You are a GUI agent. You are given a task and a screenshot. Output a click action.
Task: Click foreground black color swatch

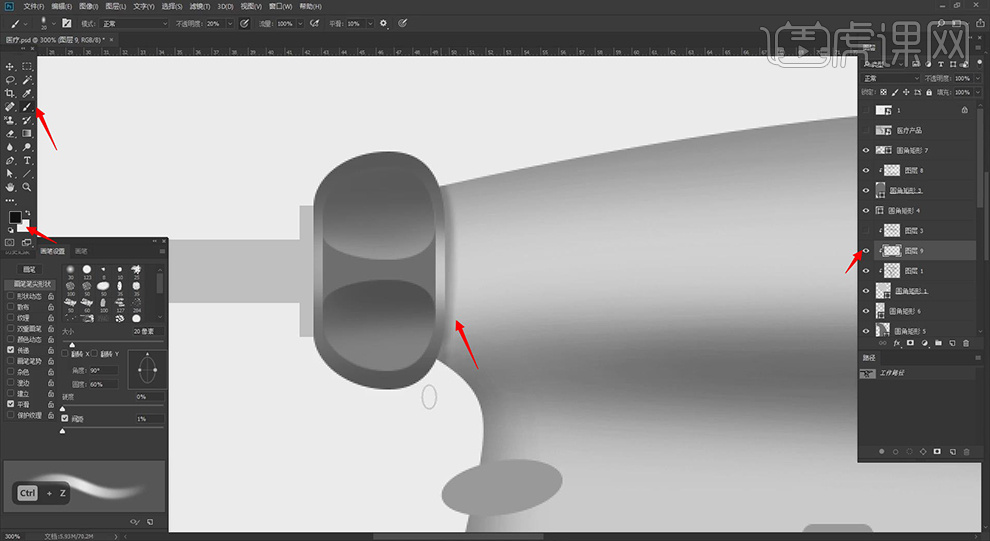(x=15, y=218)
